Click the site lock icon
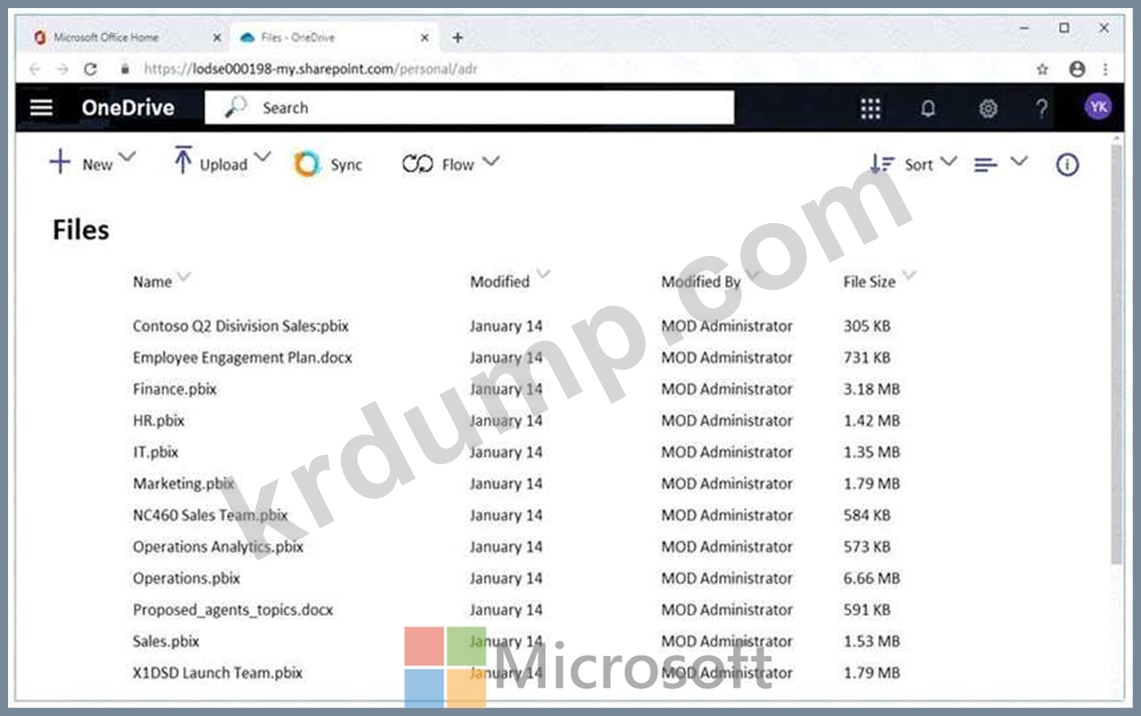 [x=125, y=69]
